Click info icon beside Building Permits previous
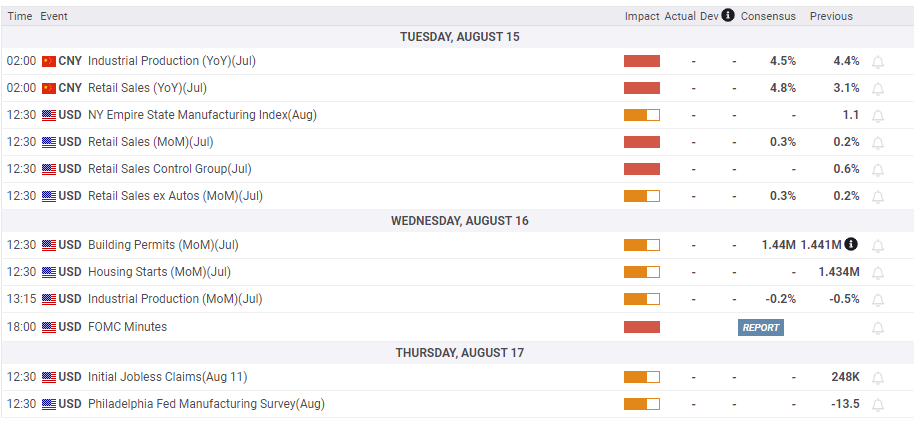The image size is (914, 421). pyautogui.click(x=850, y=244)
